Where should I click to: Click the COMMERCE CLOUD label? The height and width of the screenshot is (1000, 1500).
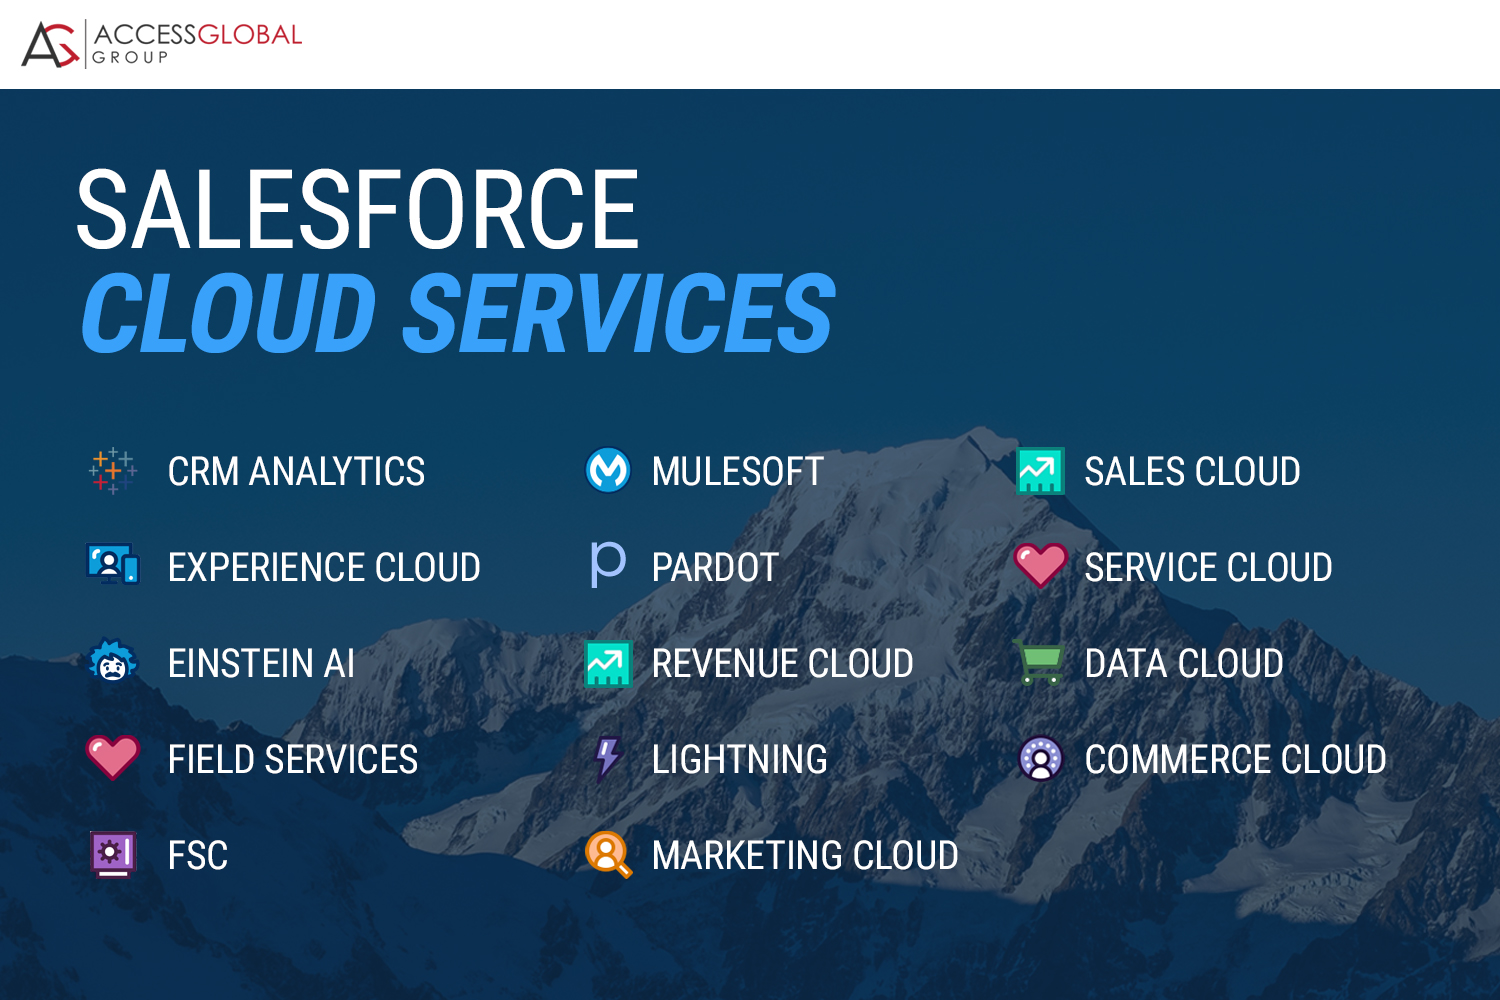pos(1235,759)
